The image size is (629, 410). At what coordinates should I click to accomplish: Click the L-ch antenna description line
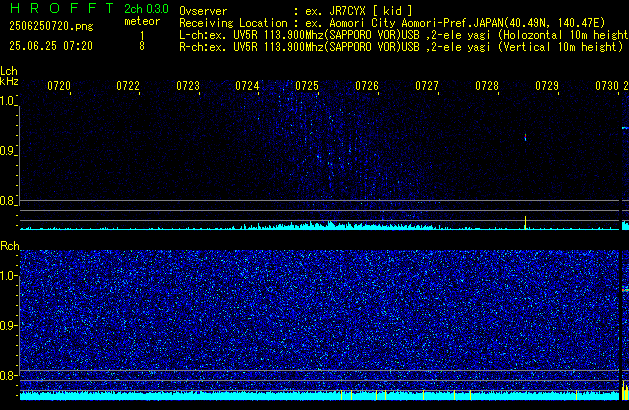pyautogui.click(x=404, y=35)
